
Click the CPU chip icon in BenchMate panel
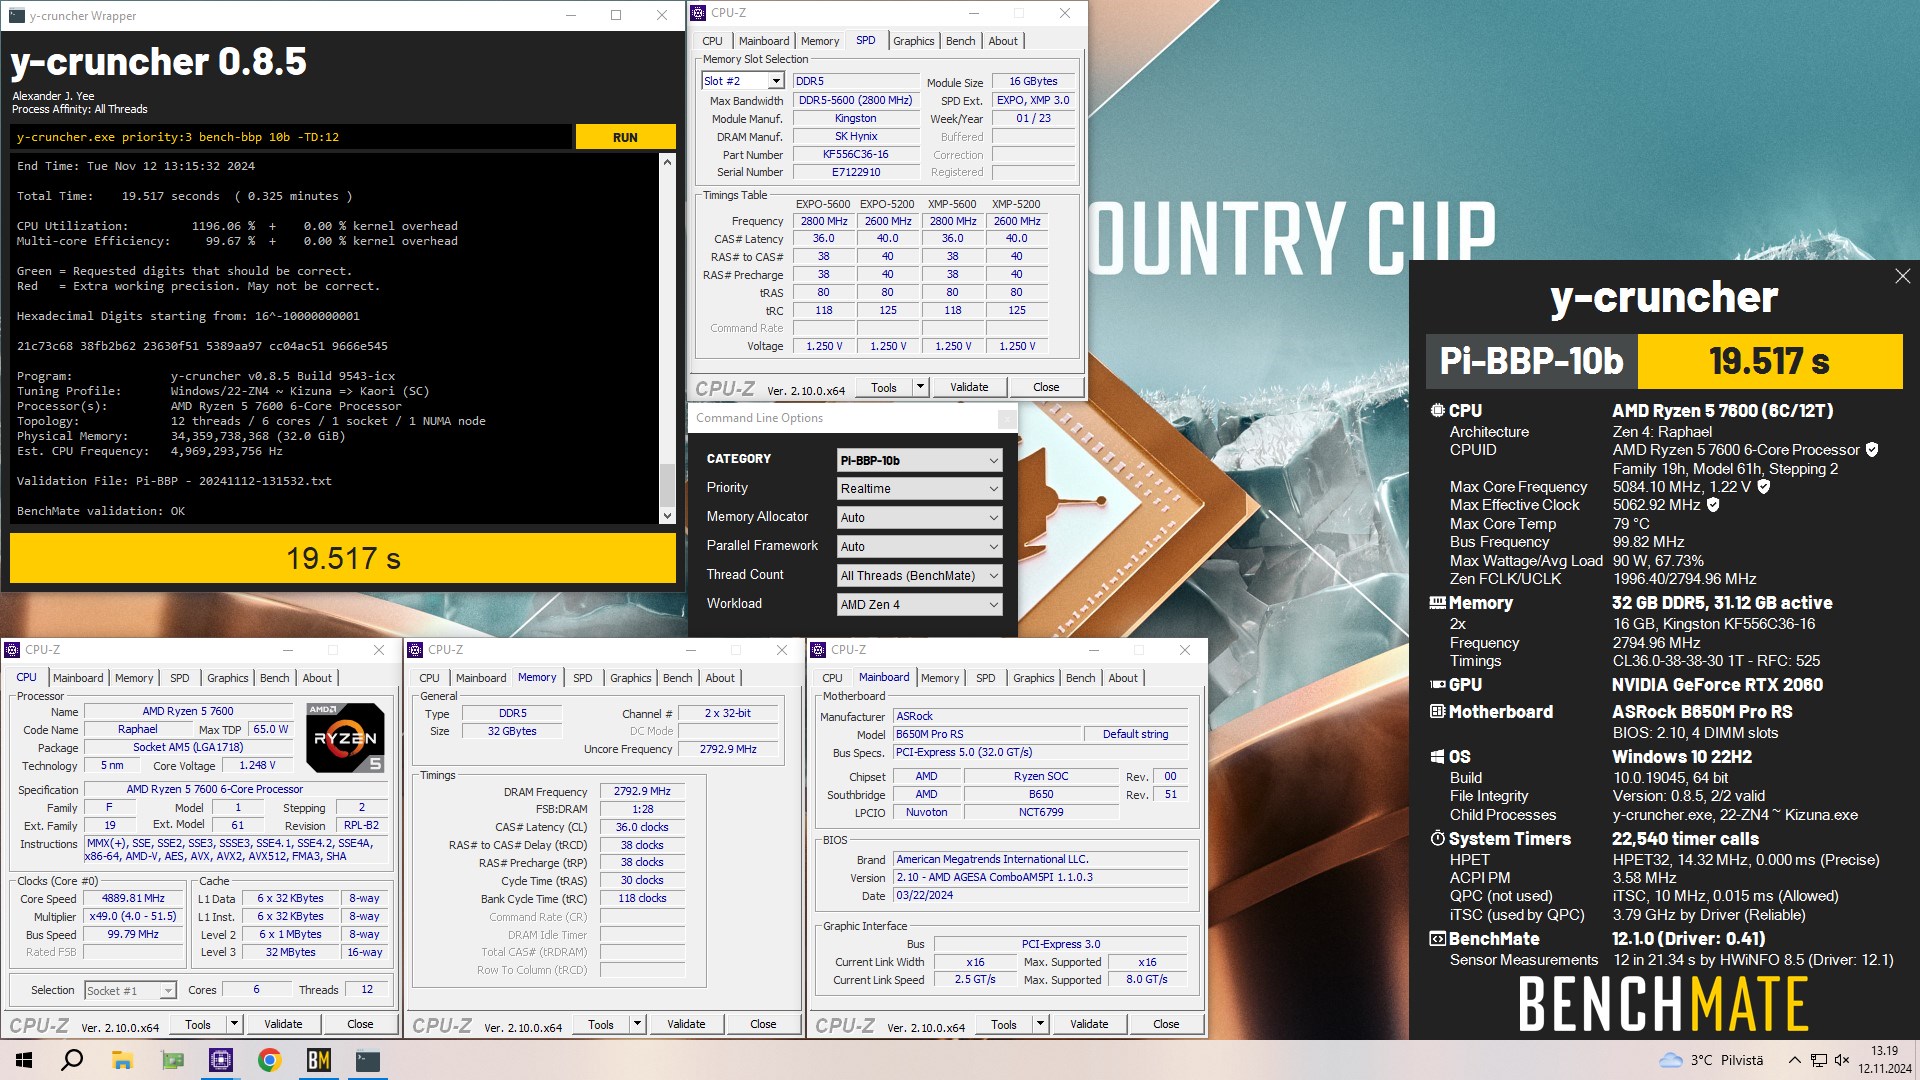pyautogui.click(x=1437, y=410)
